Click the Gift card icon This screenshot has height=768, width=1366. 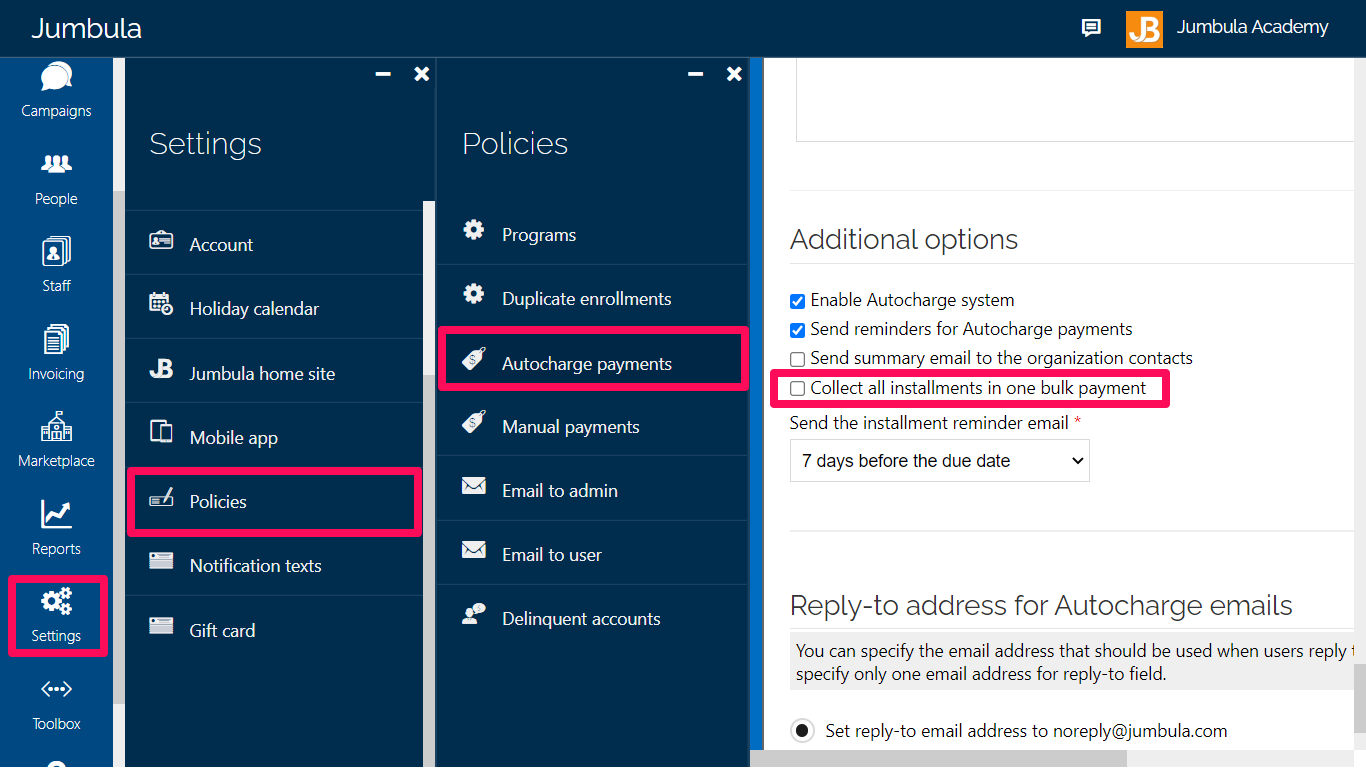[161, 626]
